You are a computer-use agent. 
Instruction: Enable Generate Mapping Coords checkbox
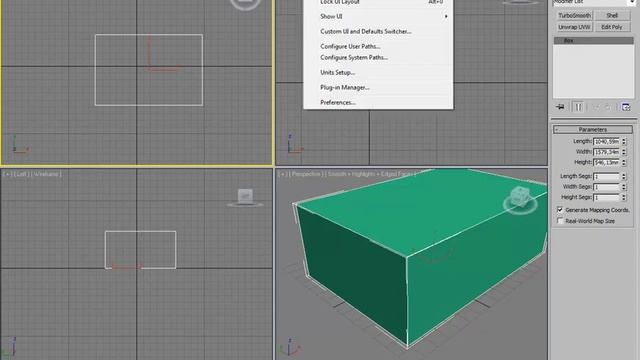click(560, 209)
